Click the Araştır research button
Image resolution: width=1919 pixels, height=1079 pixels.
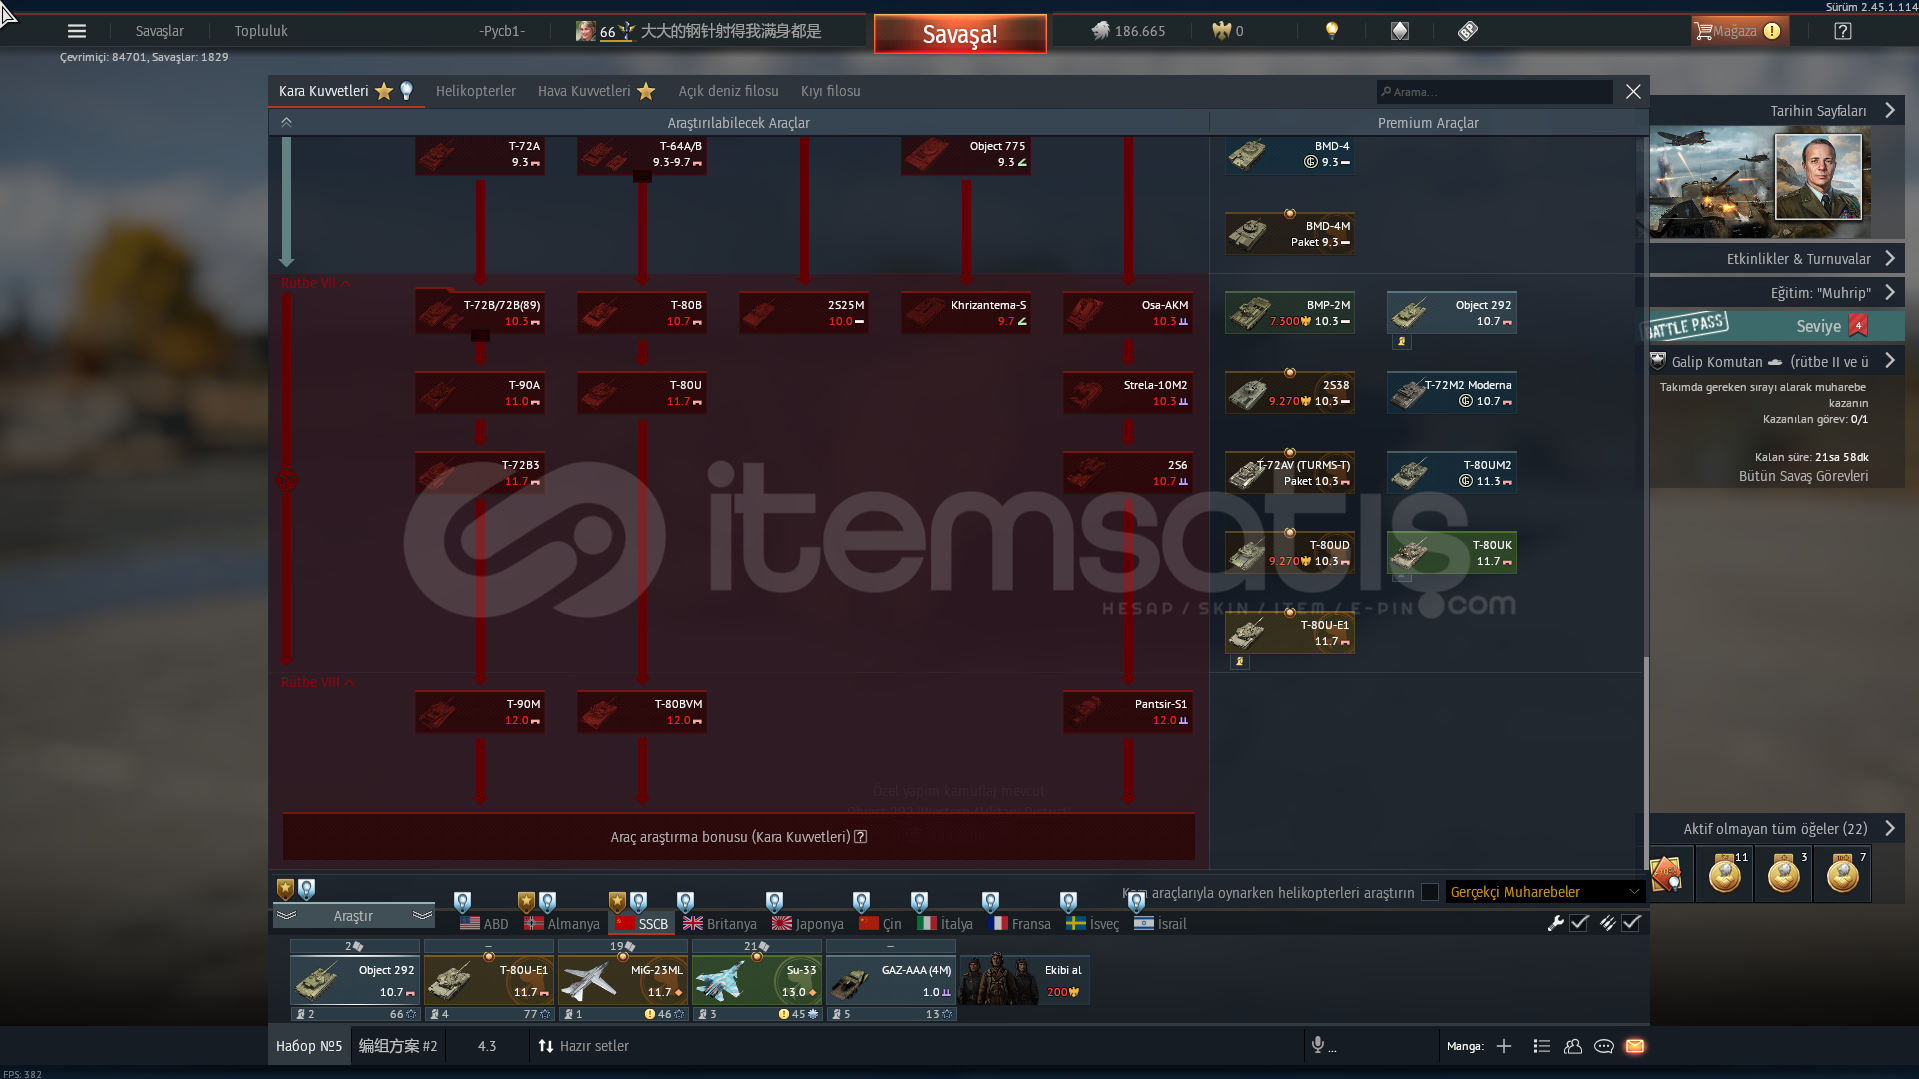tap(353, 916)
